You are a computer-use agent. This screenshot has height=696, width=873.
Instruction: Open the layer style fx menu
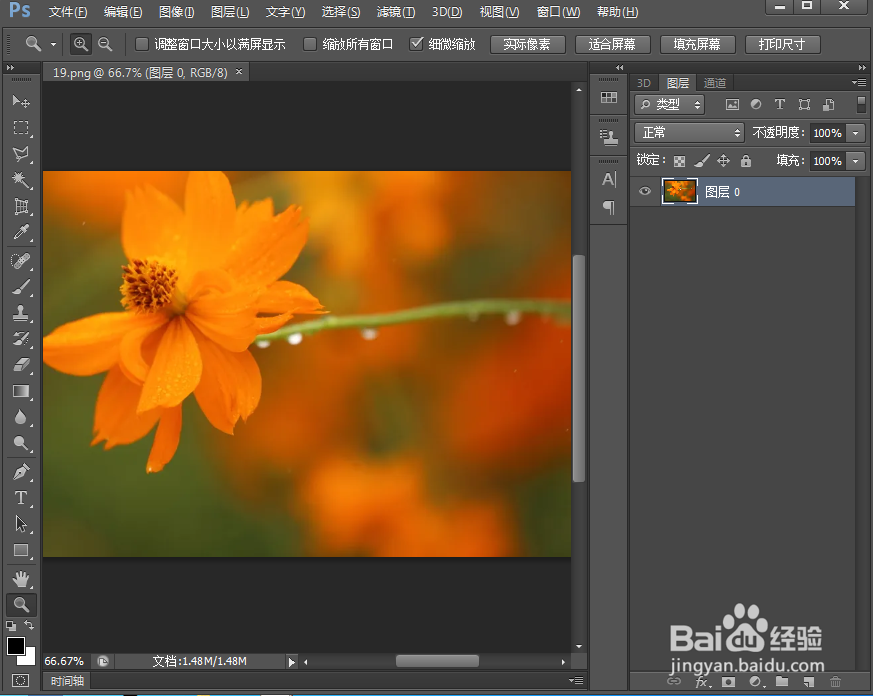point(702,682)
